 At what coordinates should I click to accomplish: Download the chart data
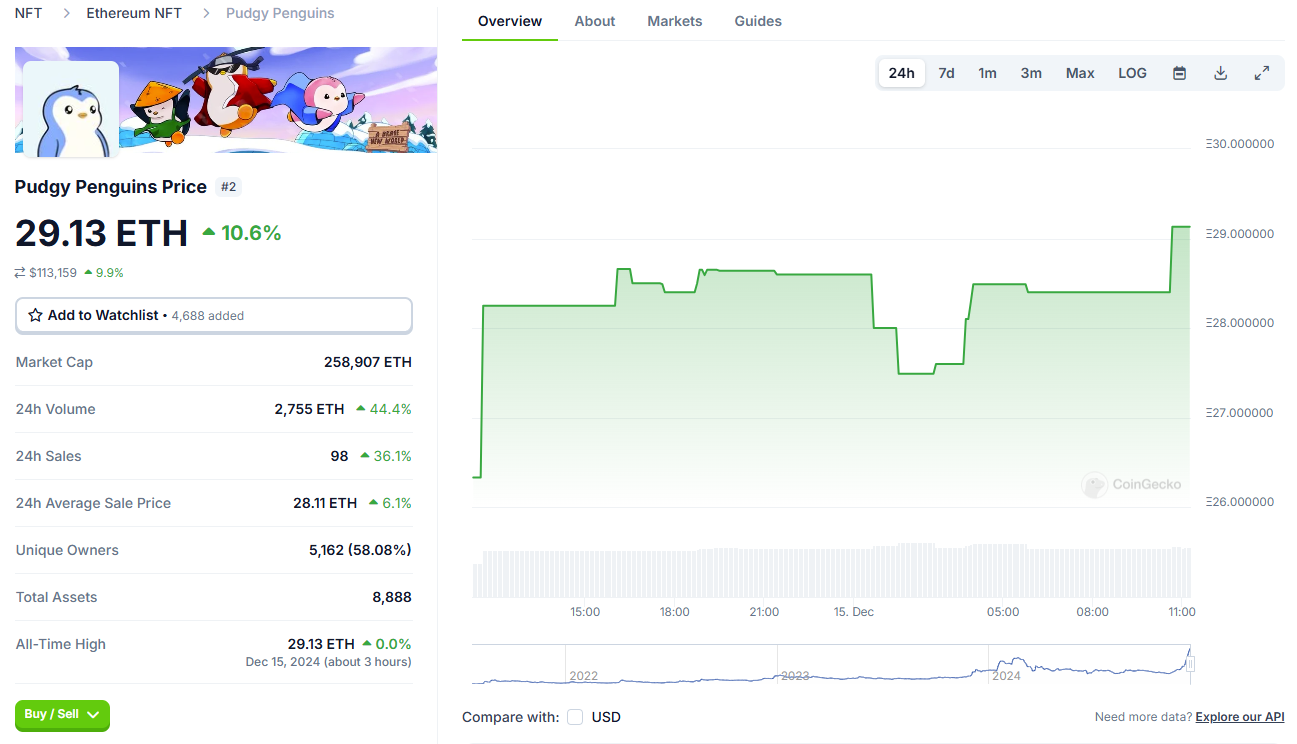pyautogui.click(x=1220, y=73)
